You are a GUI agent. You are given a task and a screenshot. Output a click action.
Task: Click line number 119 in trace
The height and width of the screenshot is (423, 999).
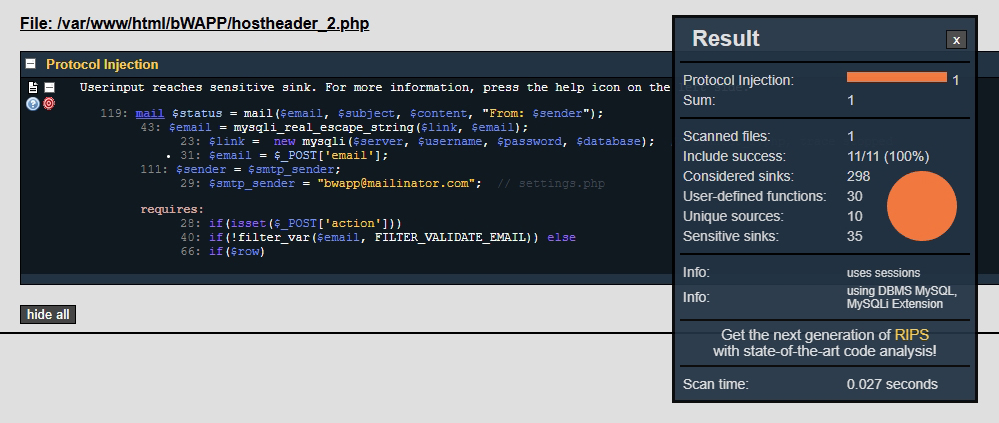coord(113,113)
